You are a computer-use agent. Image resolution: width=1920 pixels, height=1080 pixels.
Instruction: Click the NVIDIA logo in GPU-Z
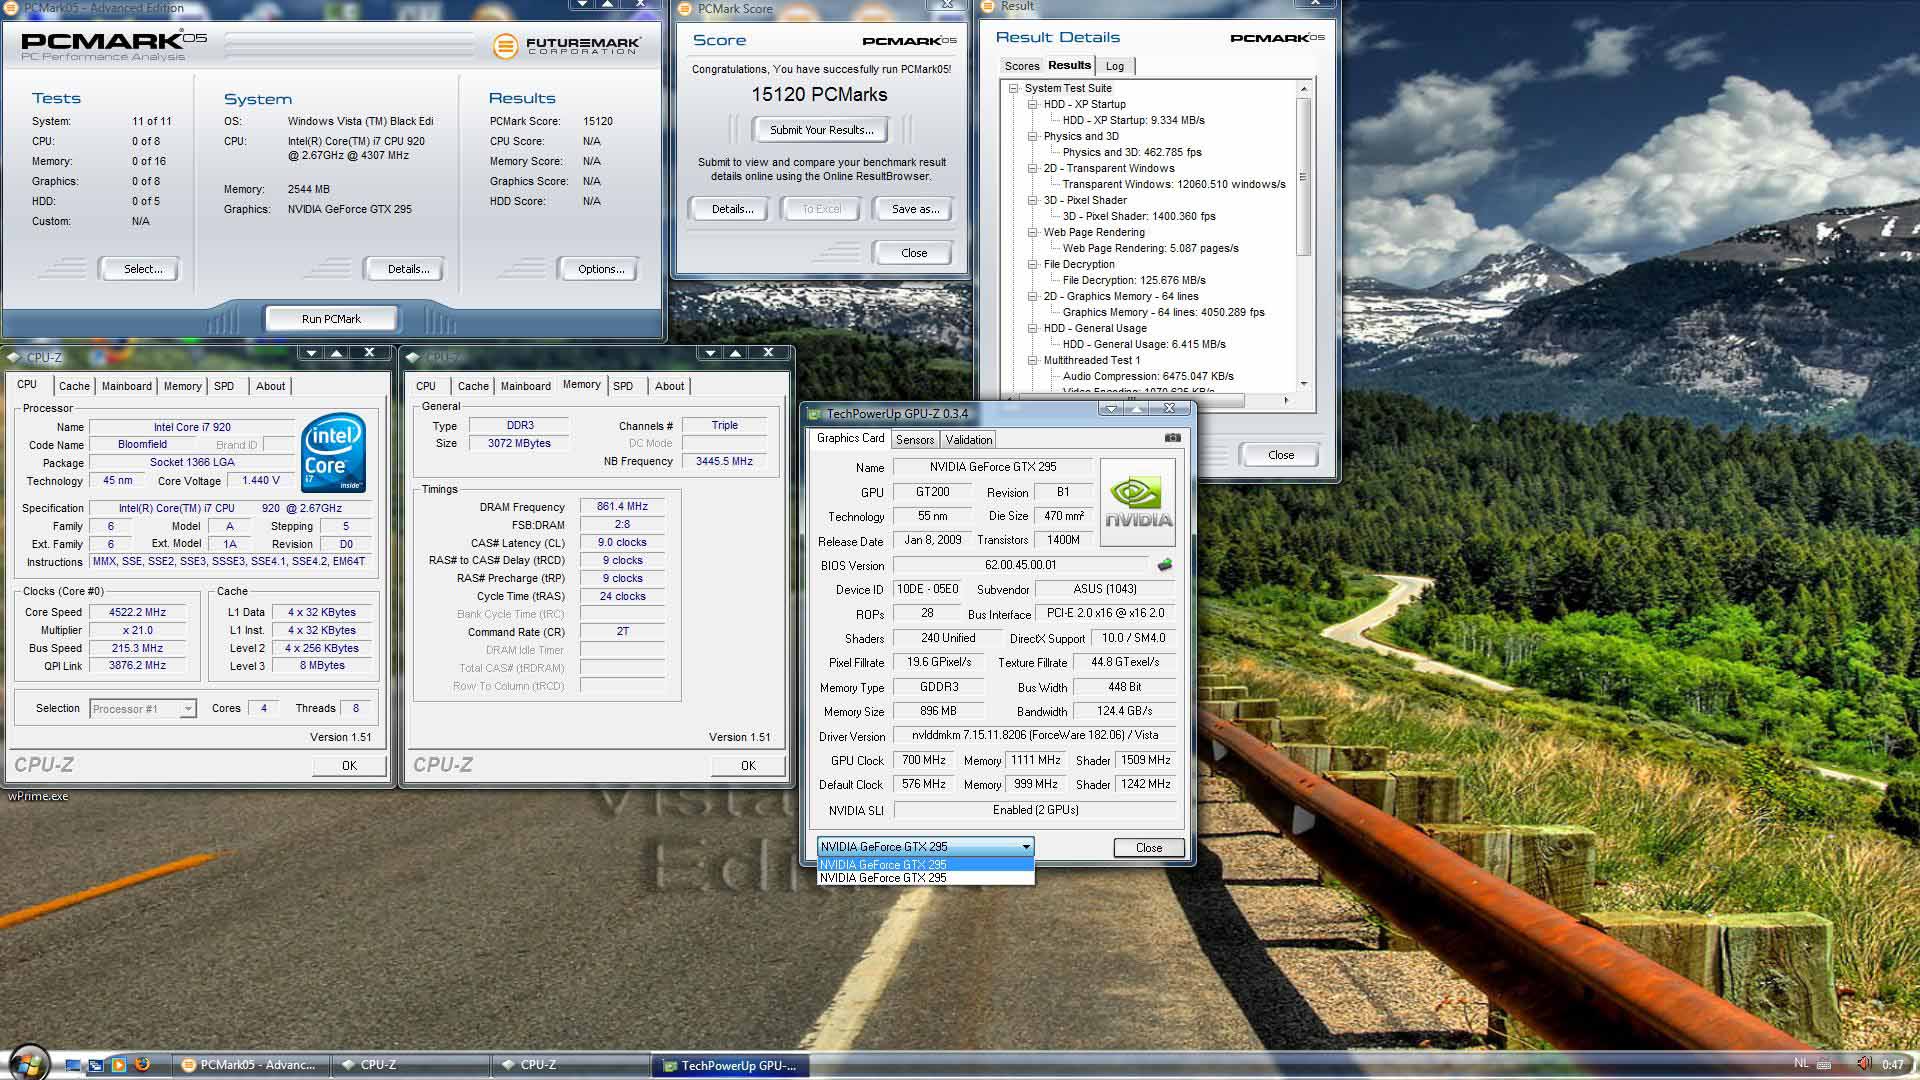pyautogui.click(x=1138, y=502)
